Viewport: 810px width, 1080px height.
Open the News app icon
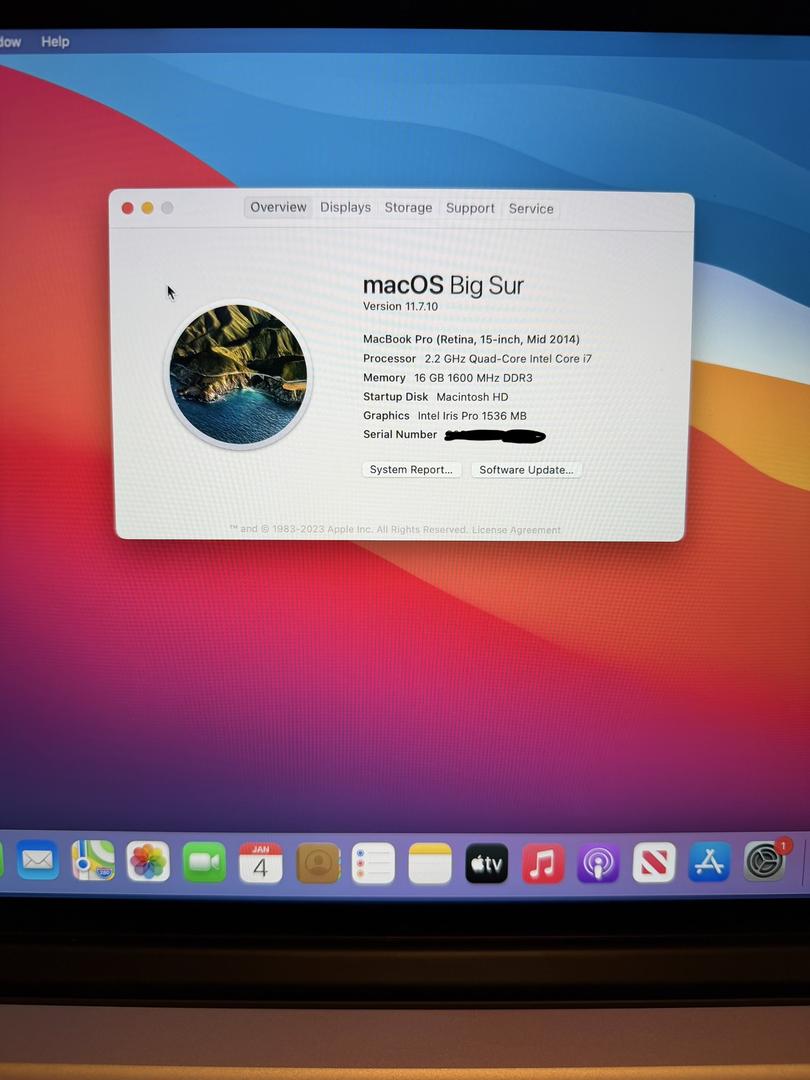(654, 862)
